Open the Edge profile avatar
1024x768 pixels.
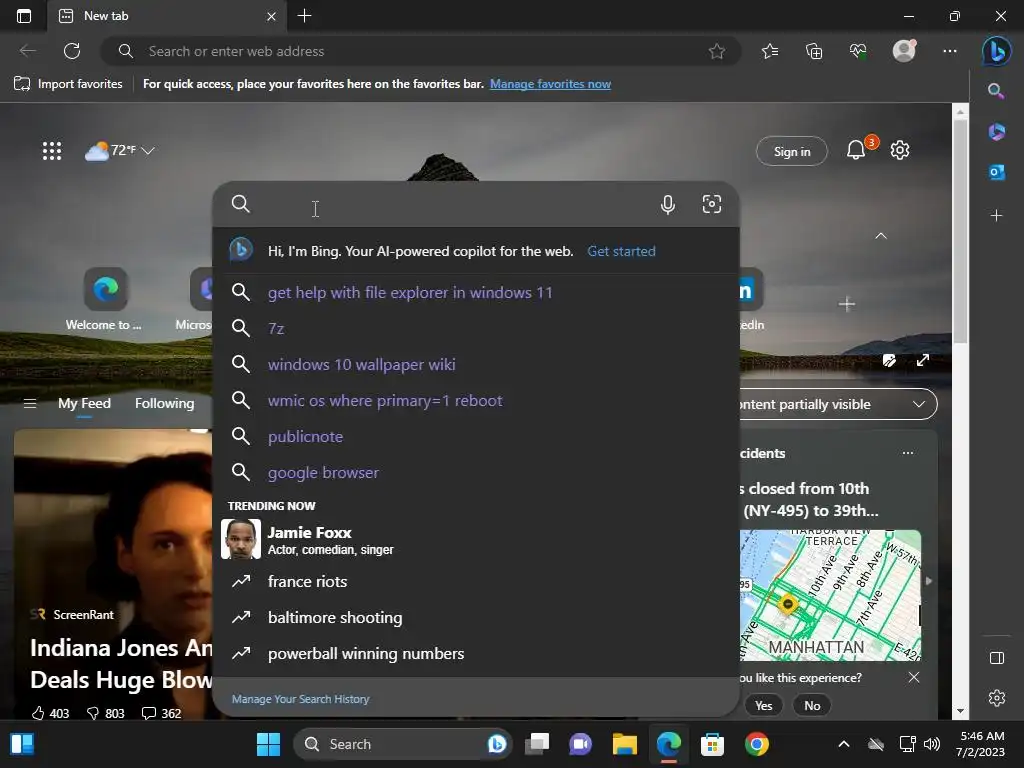[x=904, y=51]
